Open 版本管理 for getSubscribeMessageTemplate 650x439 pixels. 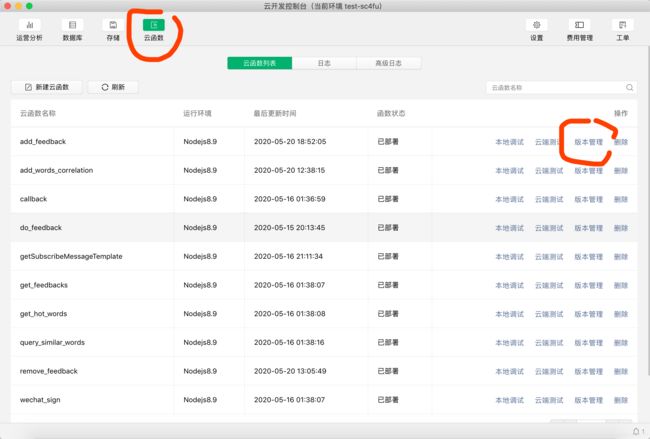588,257
